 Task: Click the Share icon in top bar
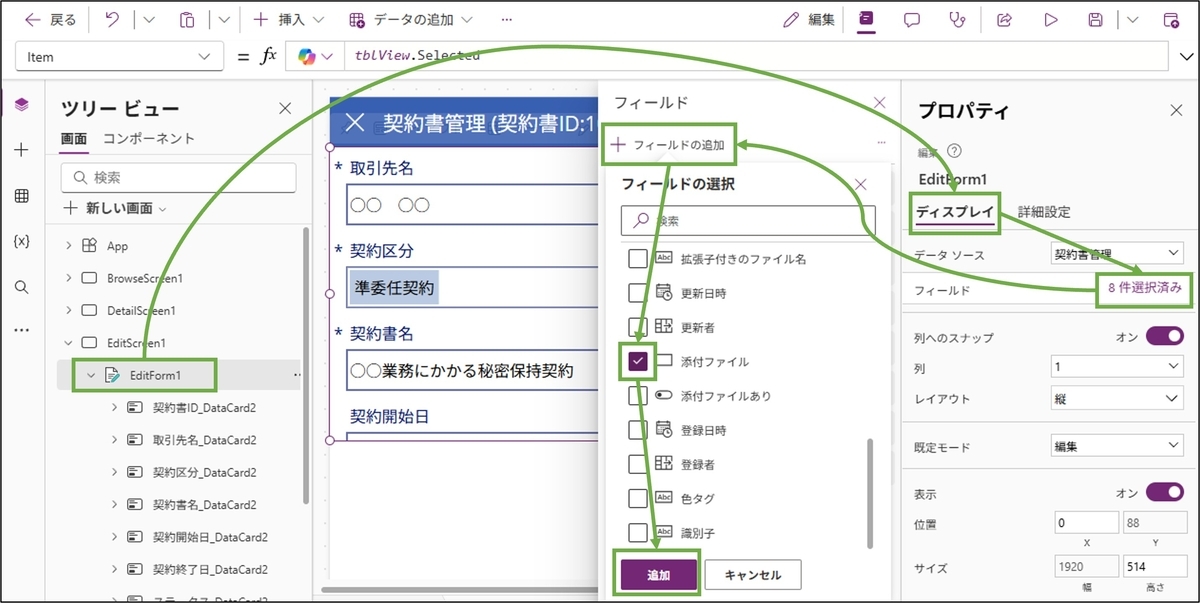(x=1005, y=19)
